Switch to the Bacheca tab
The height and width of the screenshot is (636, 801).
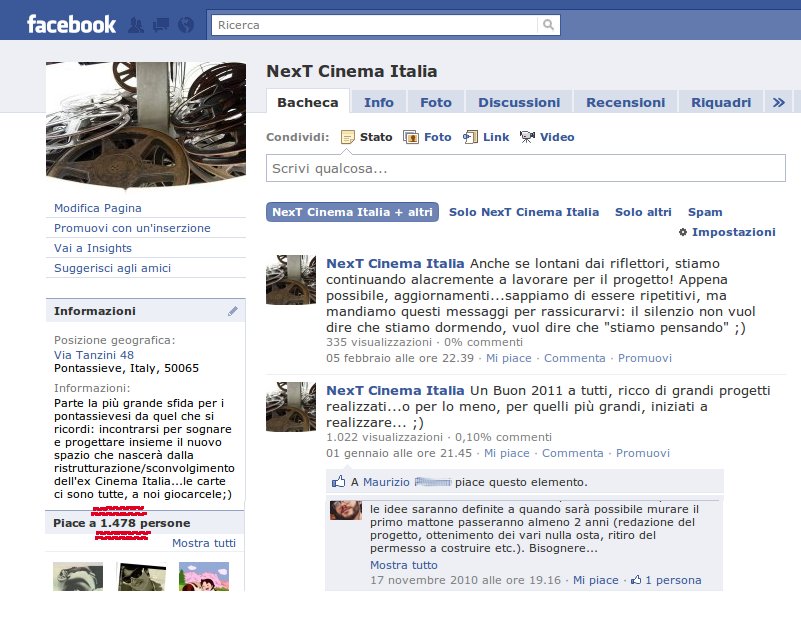tap(308, 102)
